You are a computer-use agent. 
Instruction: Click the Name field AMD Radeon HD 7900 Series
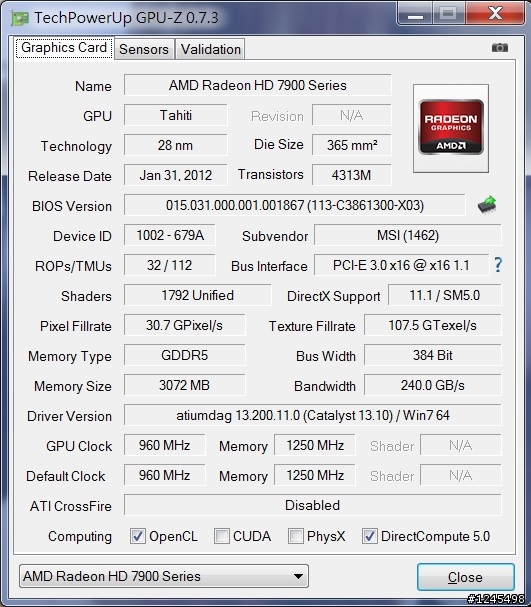[258, 85]
